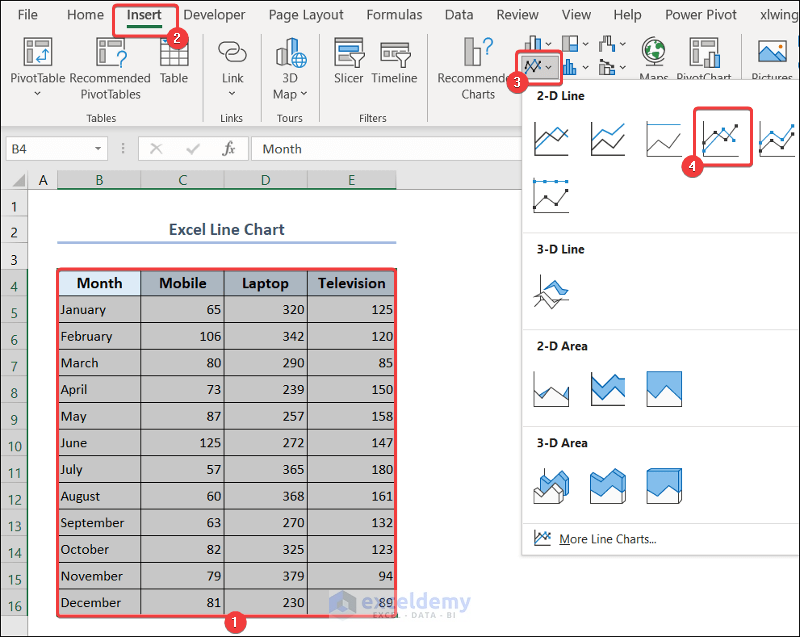Insert a Table using ribbon icon
The height and width of the screenshot is (637, 800).
tap(174, 60)
